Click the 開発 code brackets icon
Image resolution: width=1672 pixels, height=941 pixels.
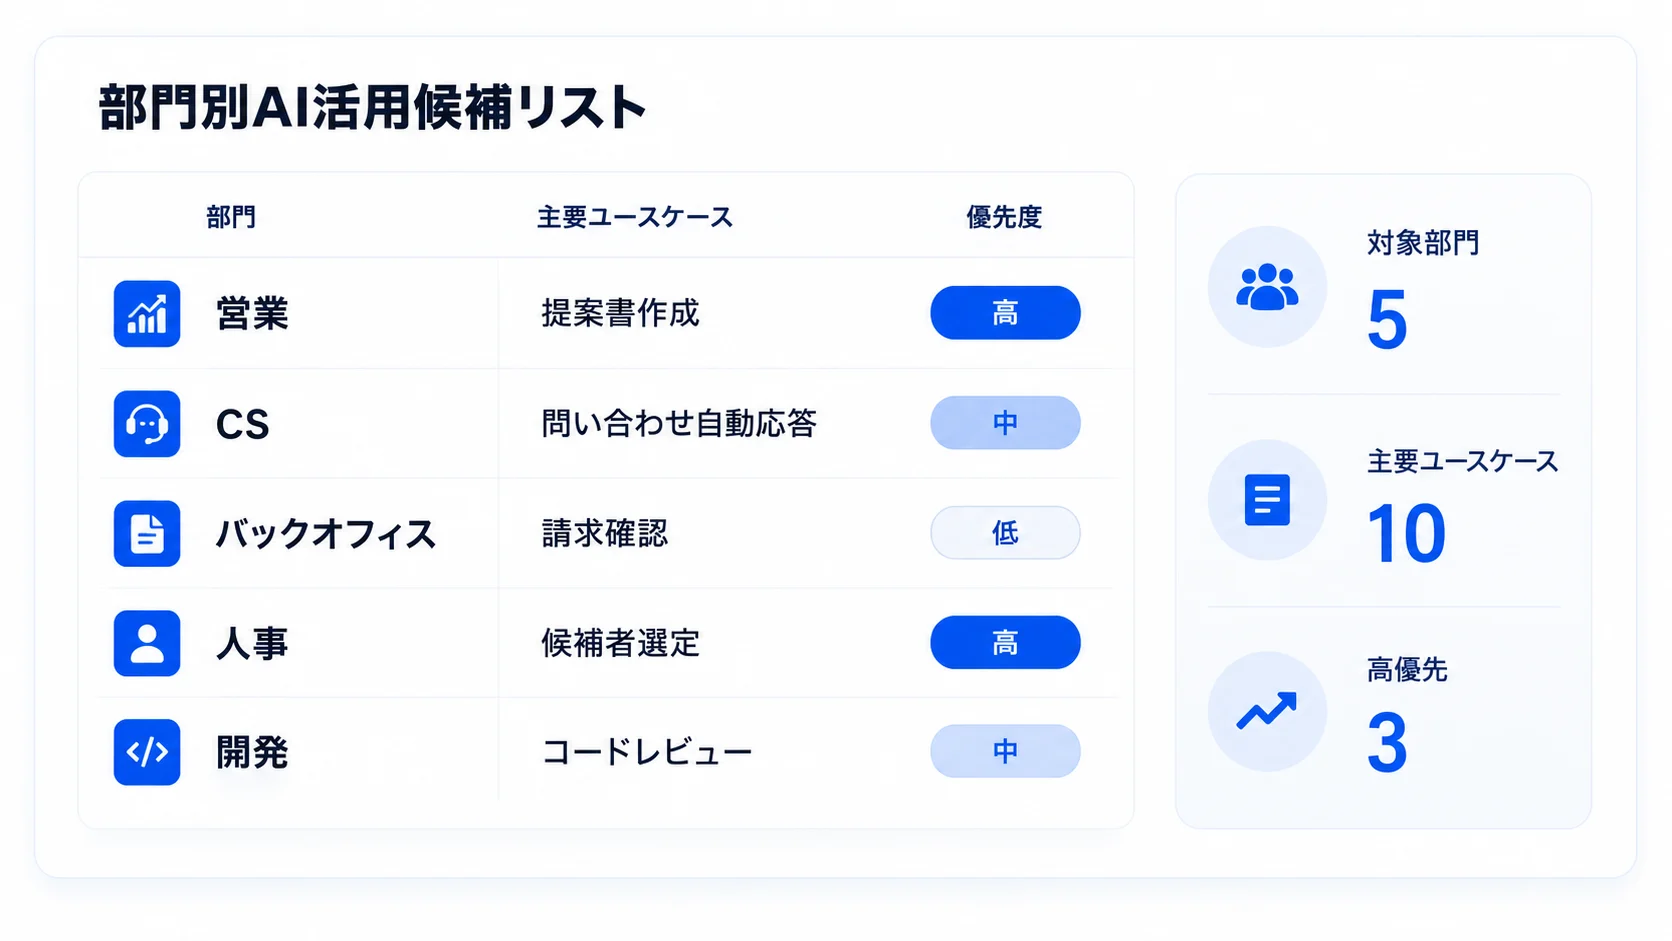[147, 752]
